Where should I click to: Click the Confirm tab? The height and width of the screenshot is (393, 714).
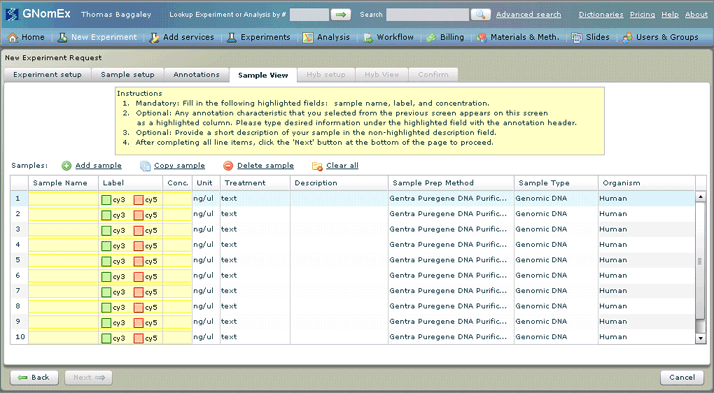pos(433,75)
